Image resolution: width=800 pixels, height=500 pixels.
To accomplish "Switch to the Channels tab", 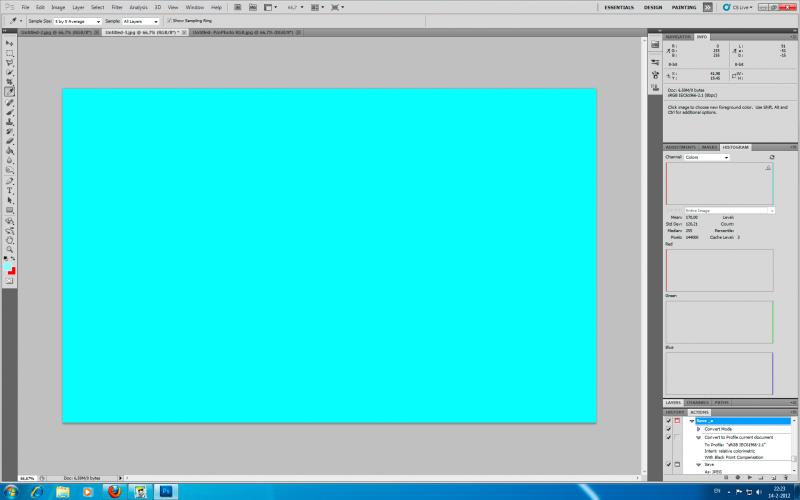I will [697, 403].
